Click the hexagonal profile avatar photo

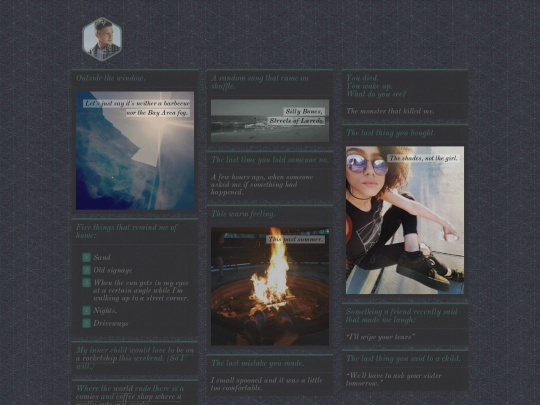(x=102, y=39)
